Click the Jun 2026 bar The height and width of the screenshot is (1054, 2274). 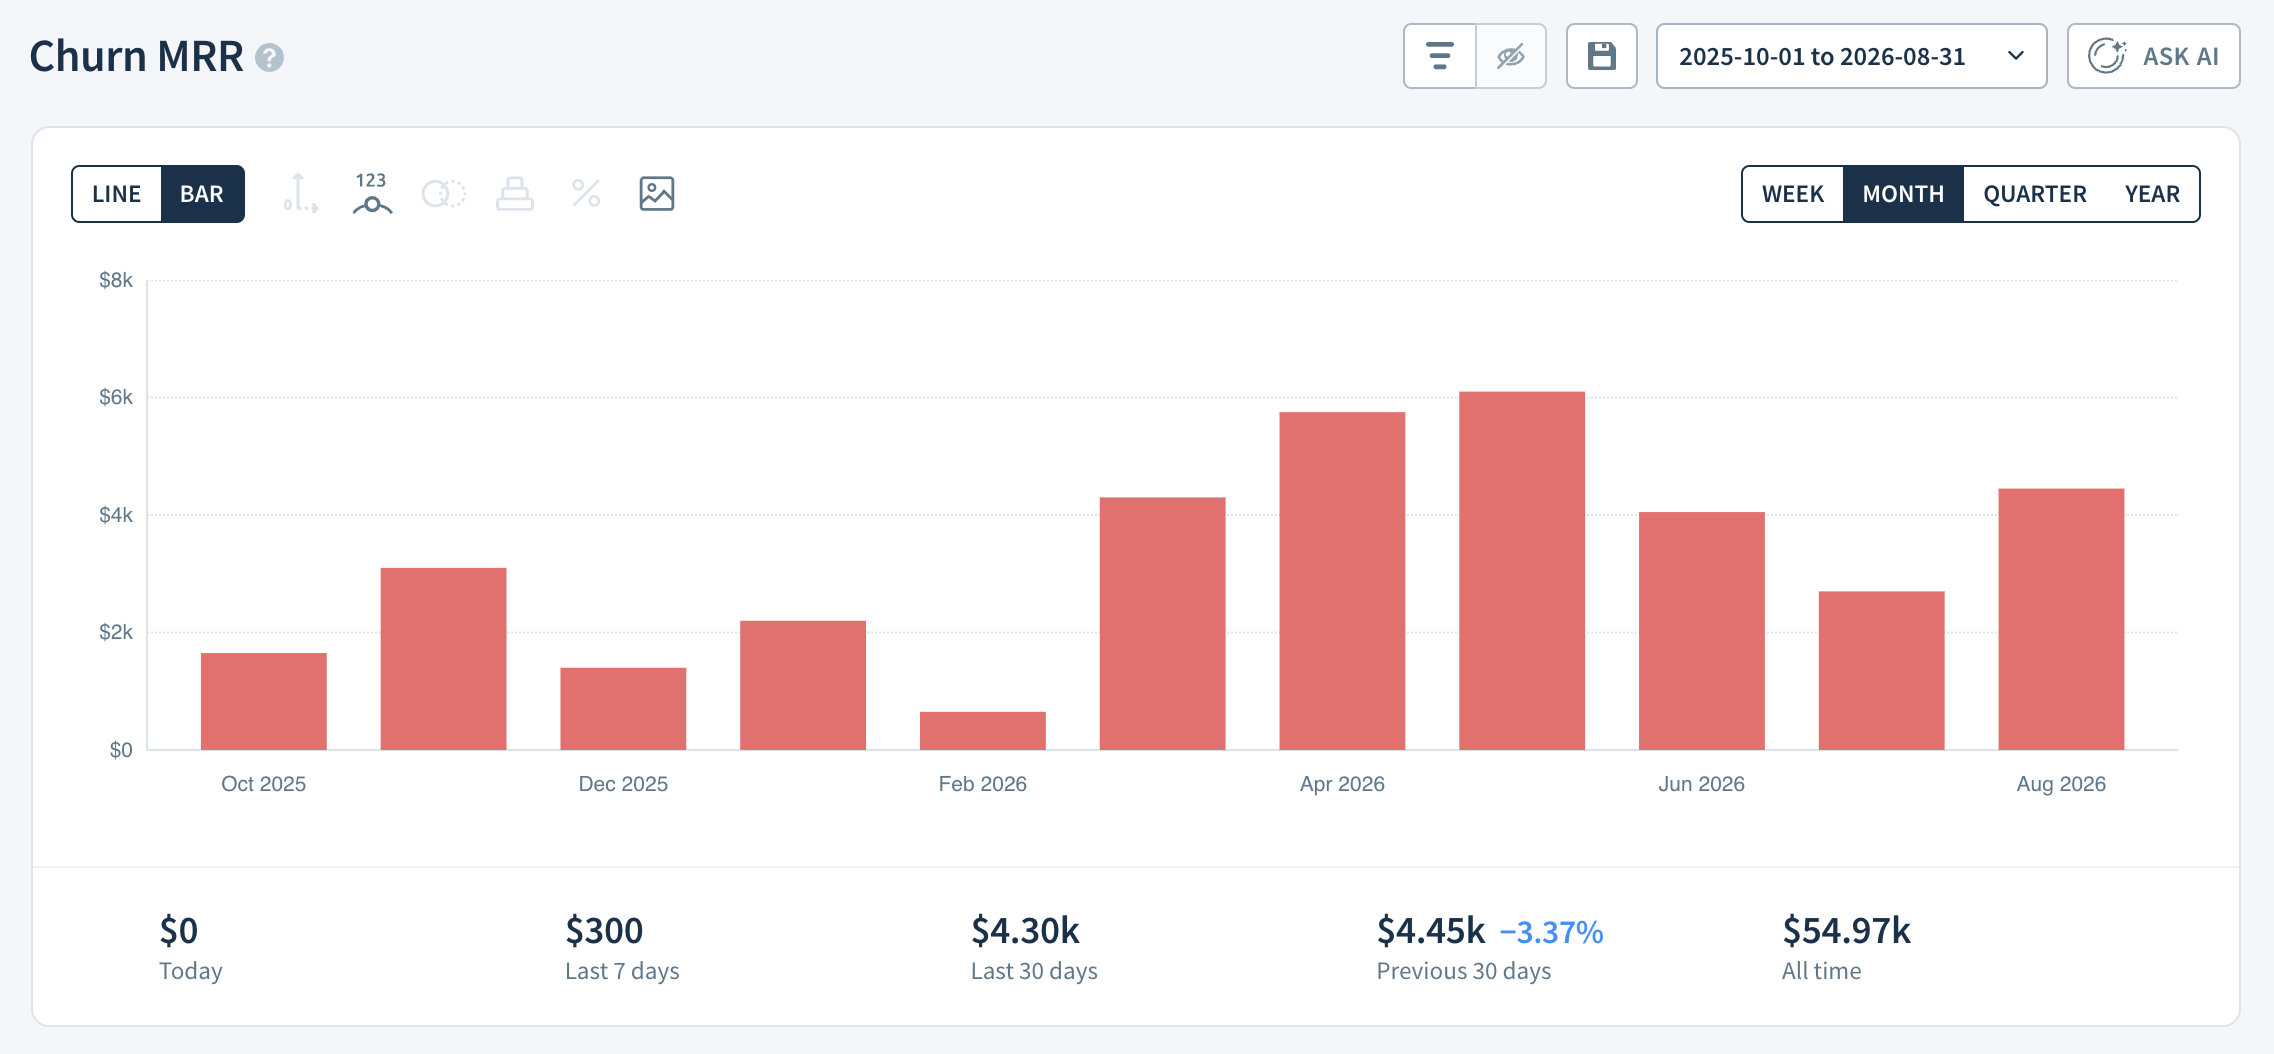point(1702,631)
